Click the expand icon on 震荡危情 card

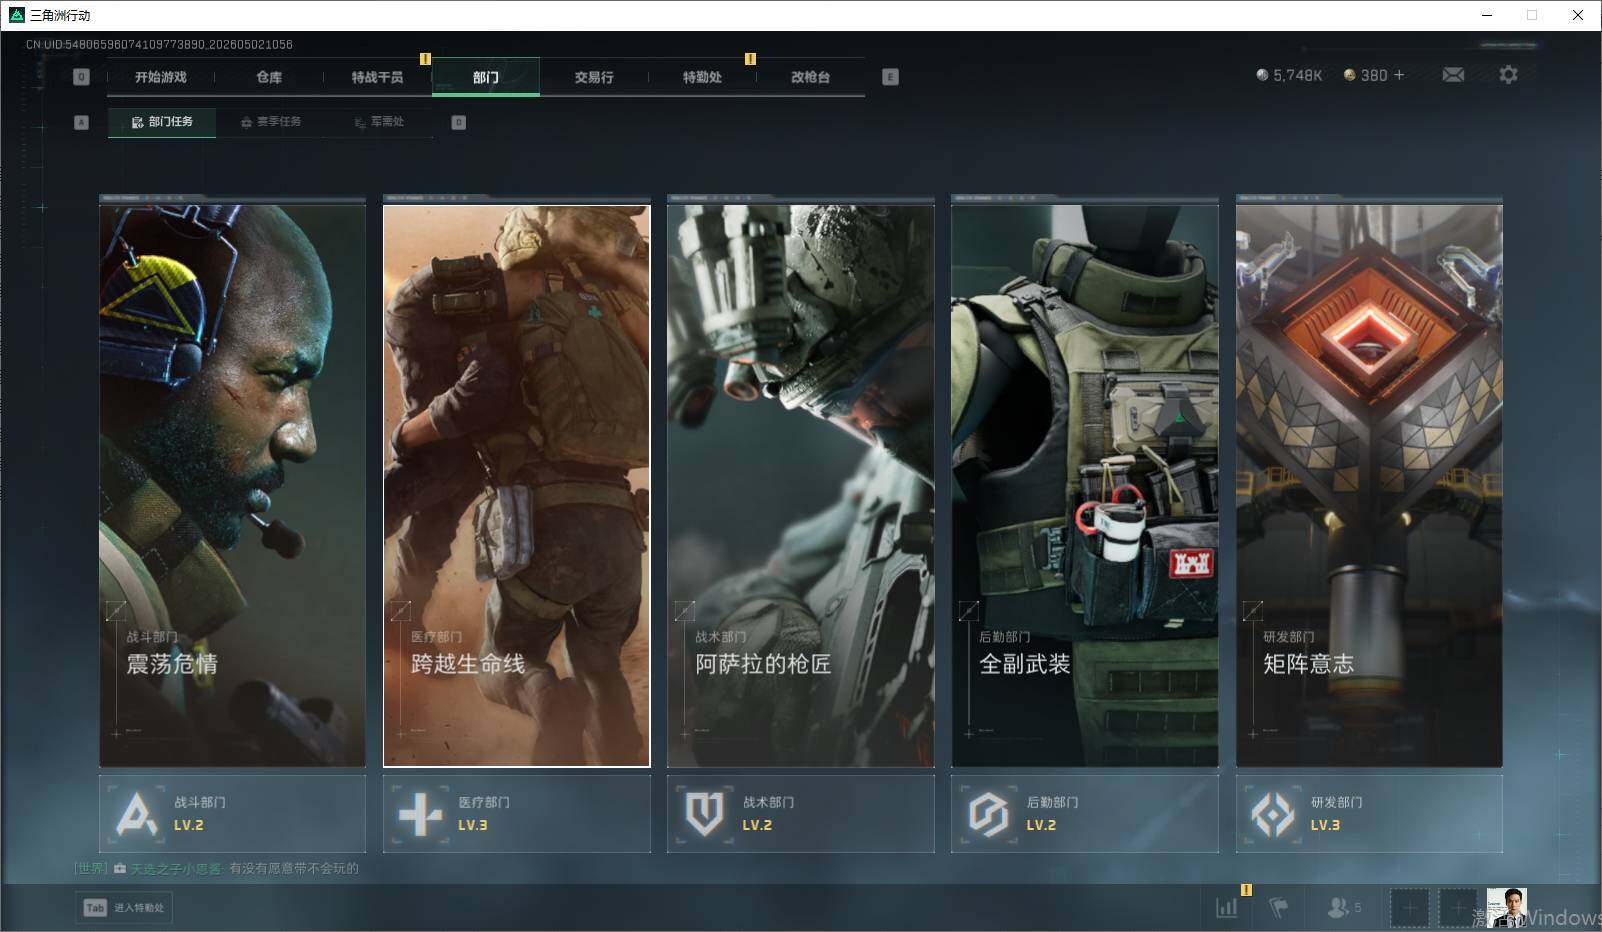coord(116,610)
